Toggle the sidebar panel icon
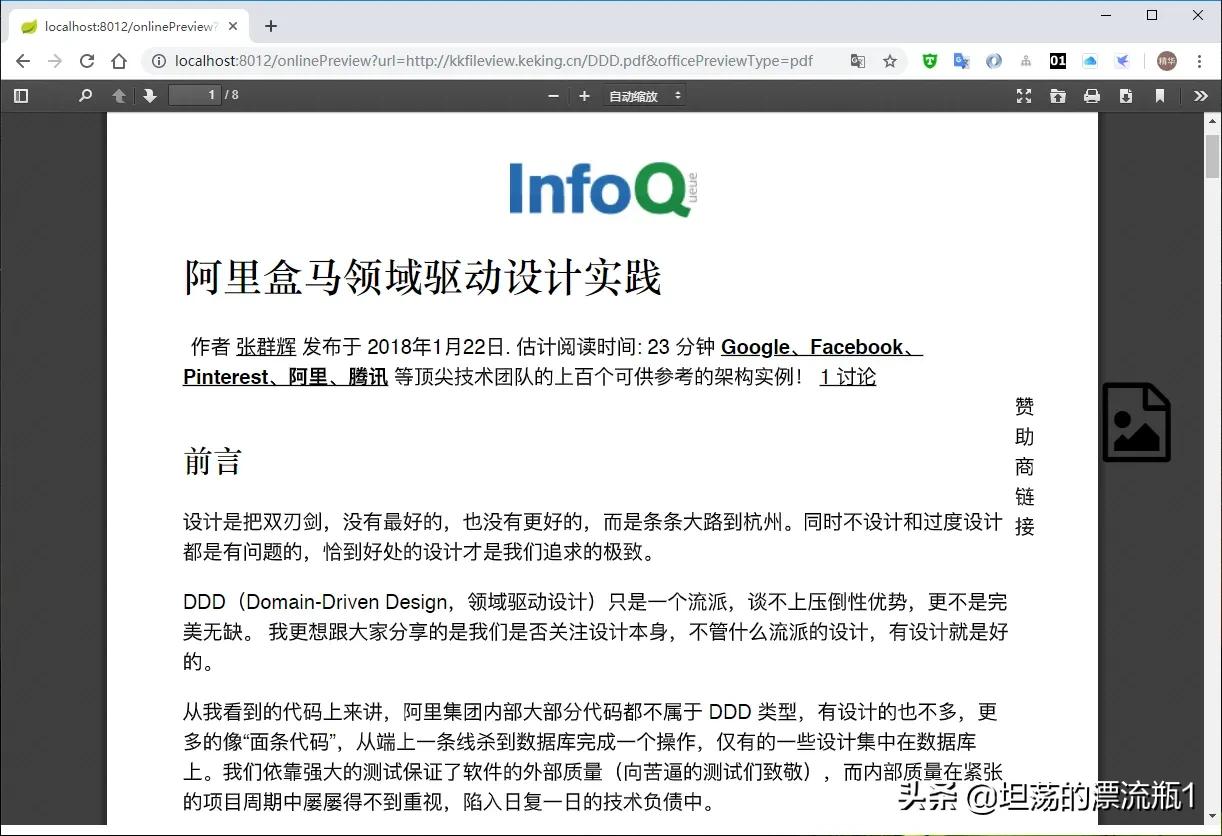 pos(21,95)
